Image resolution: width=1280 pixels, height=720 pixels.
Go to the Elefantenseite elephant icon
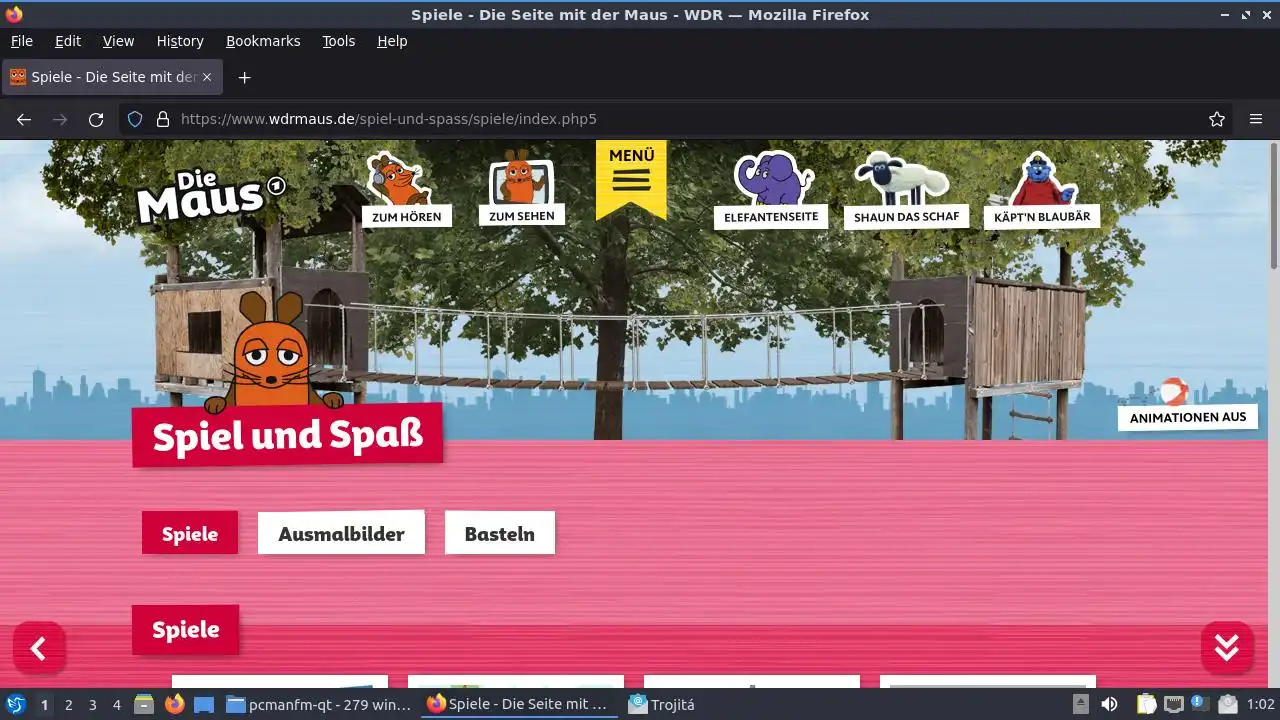[771, 190]
